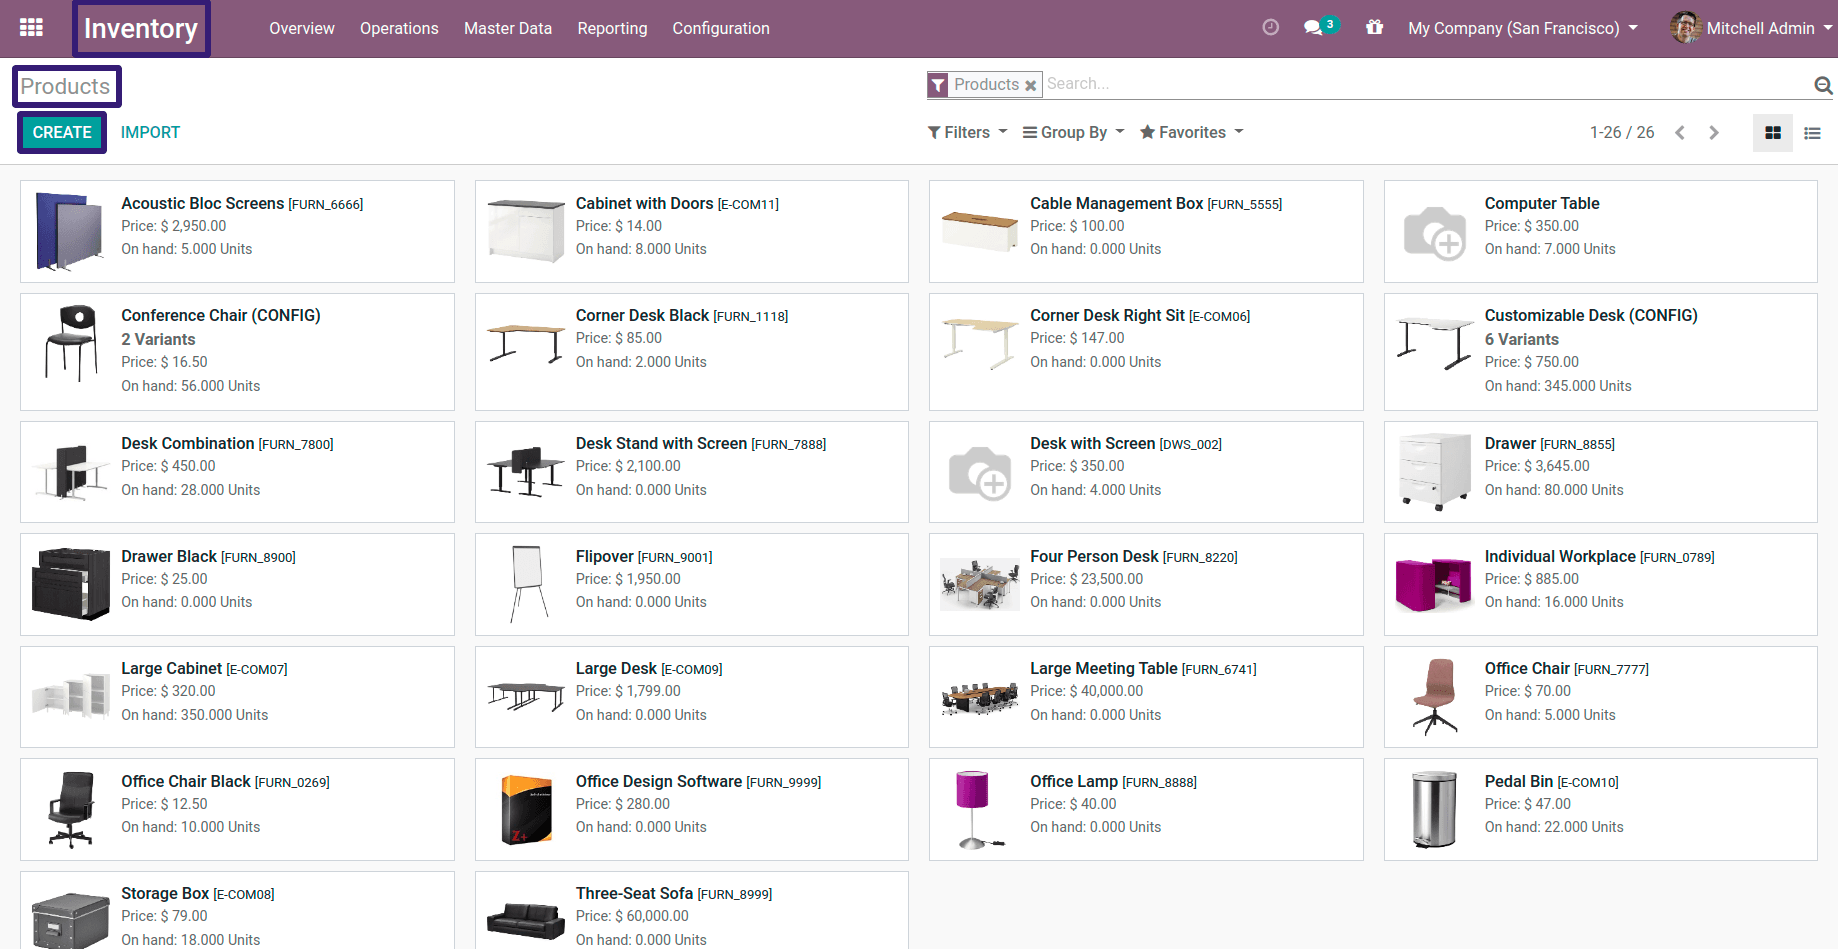This screenshot has width=1838, height=949.
Task: Open the Four Person Desk image
Action: [980, 584]
